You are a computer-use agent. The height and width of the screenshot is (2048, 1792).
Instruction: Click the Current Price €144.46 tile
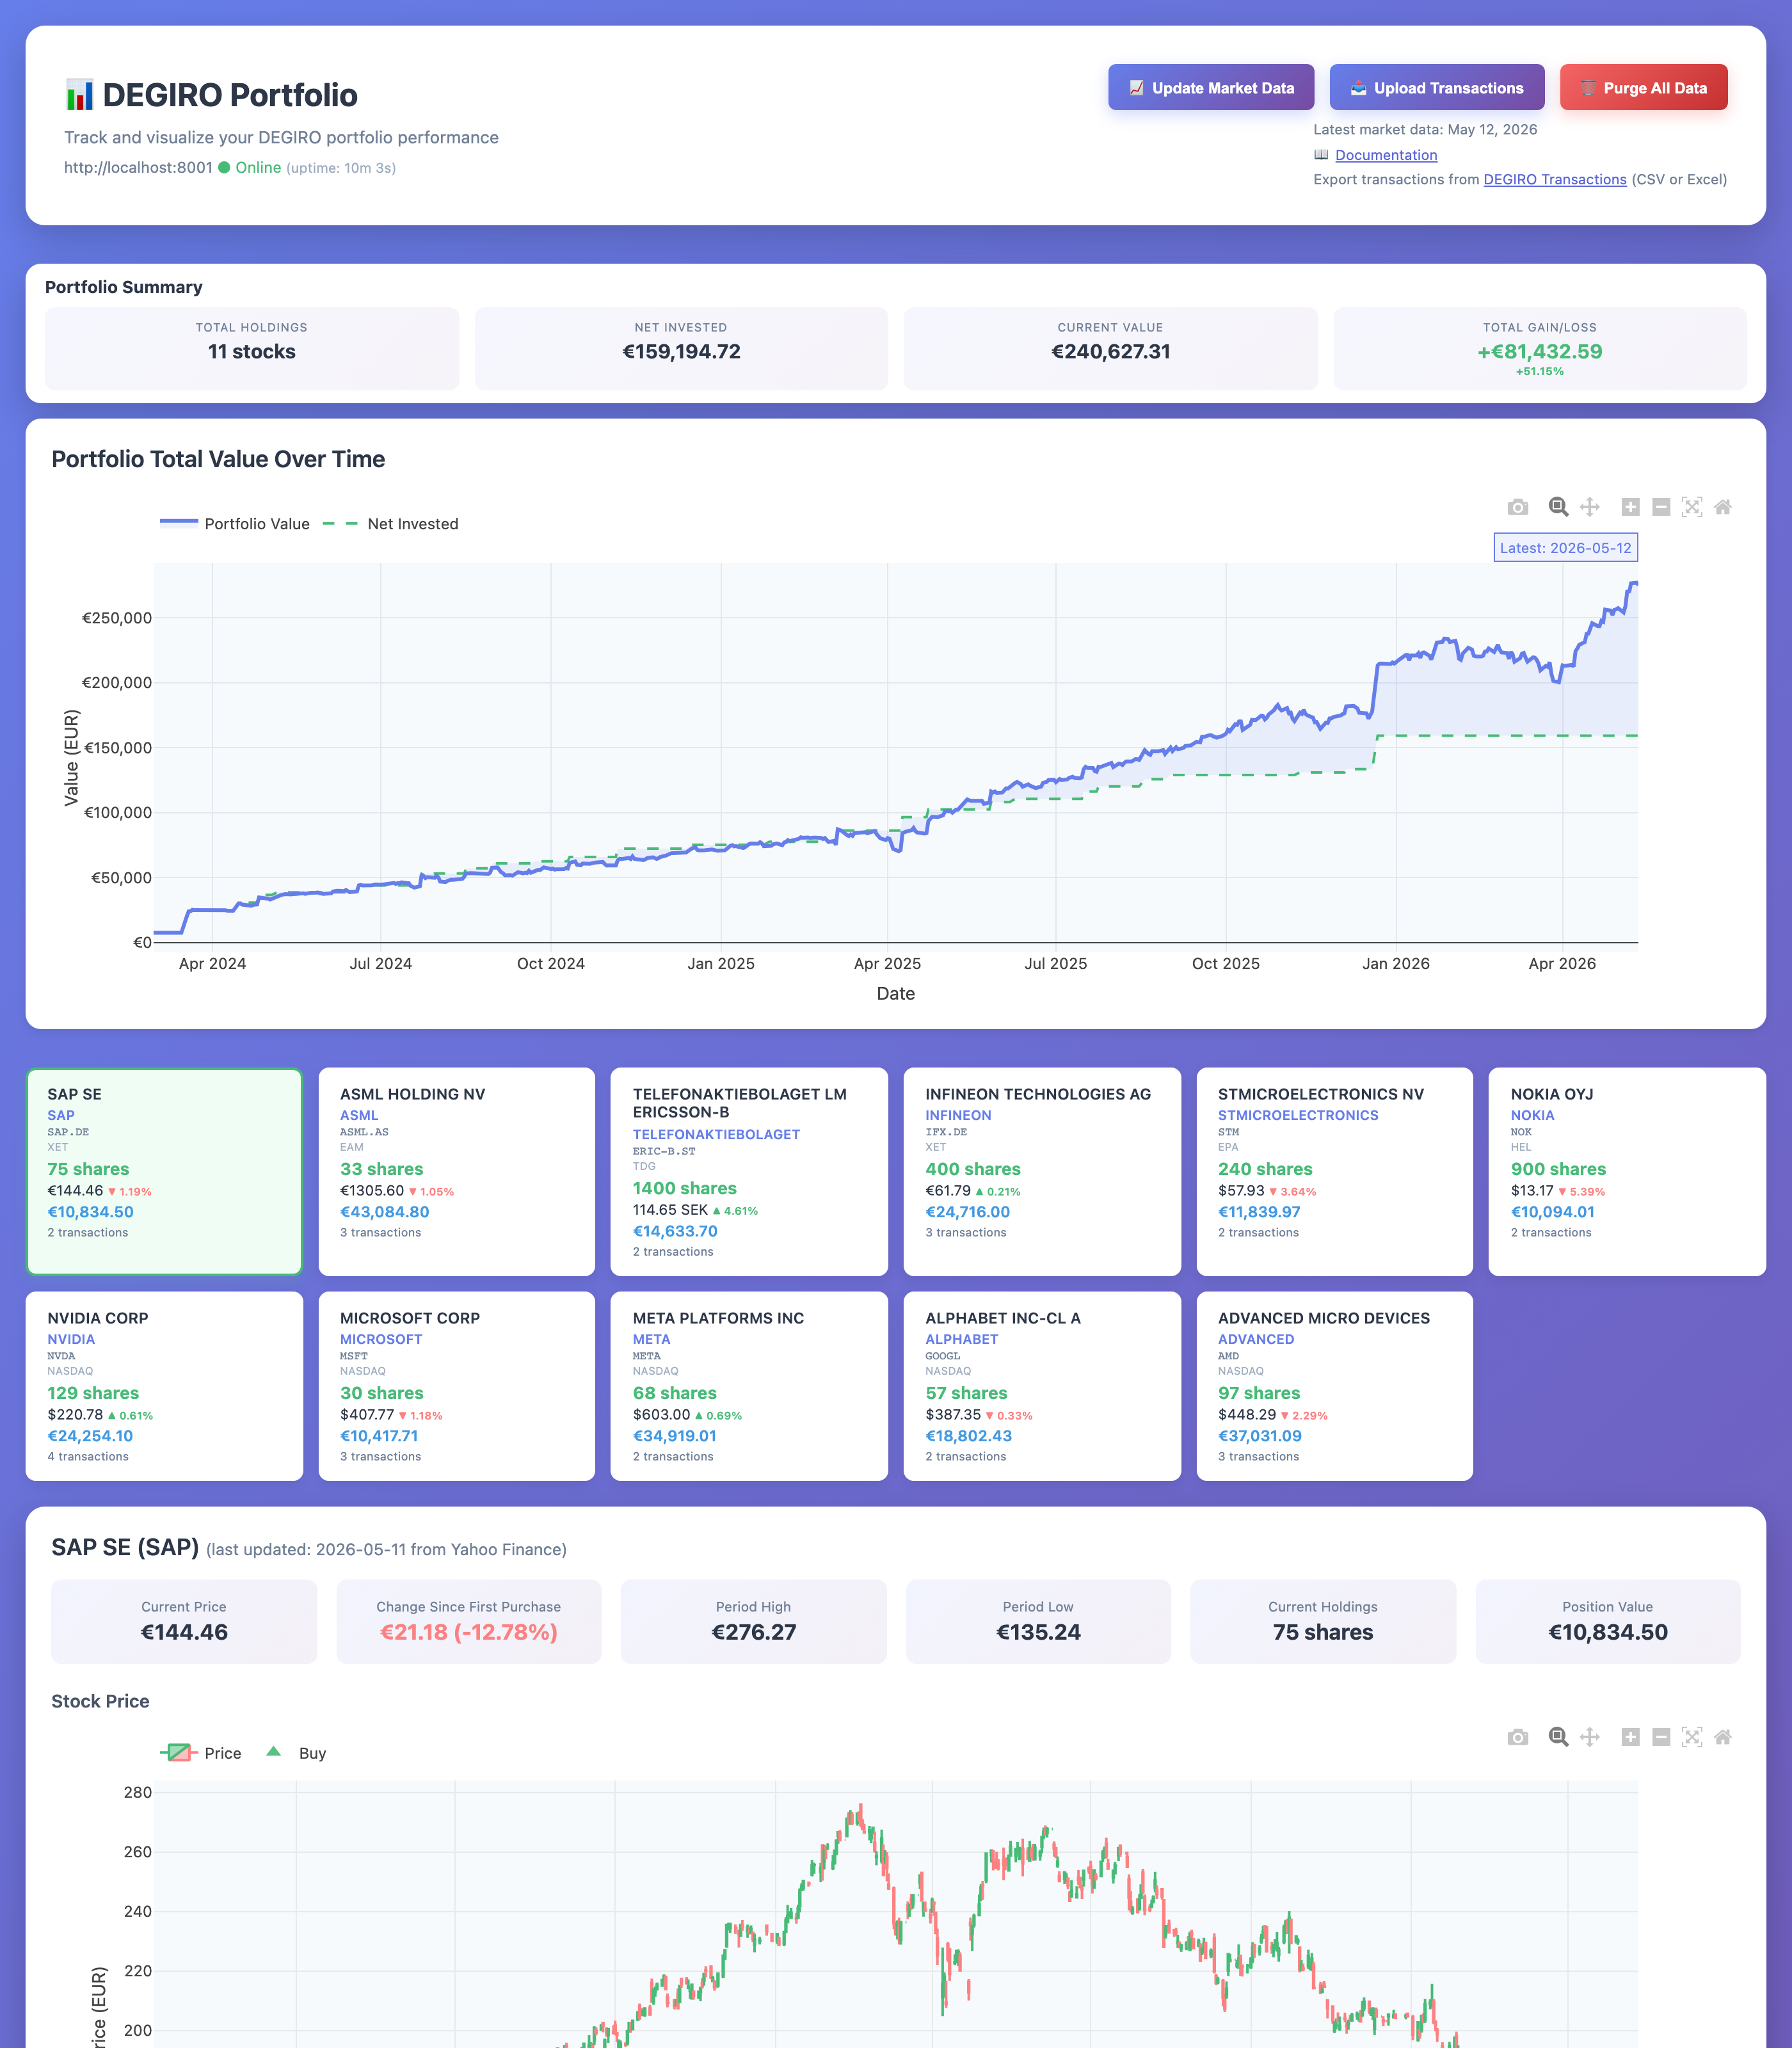184,1621
